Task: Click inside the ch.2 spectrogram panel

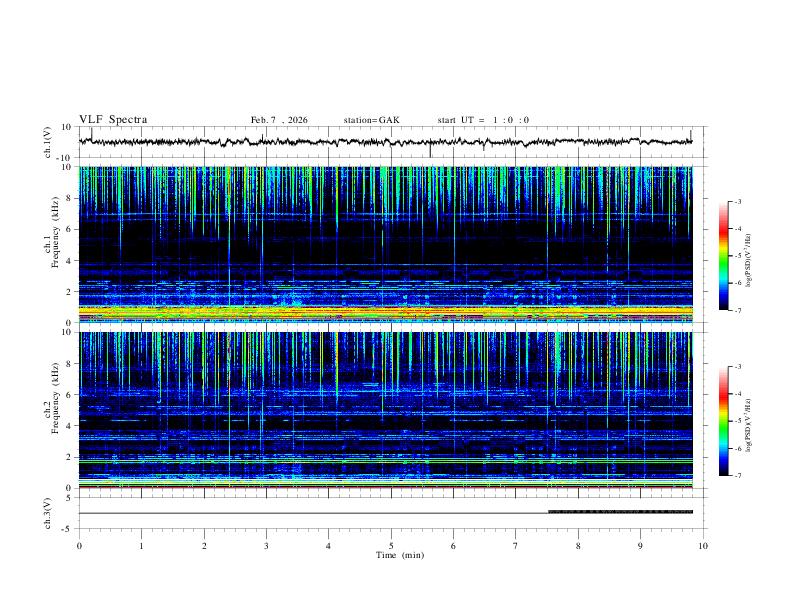Action: [386, 410]
